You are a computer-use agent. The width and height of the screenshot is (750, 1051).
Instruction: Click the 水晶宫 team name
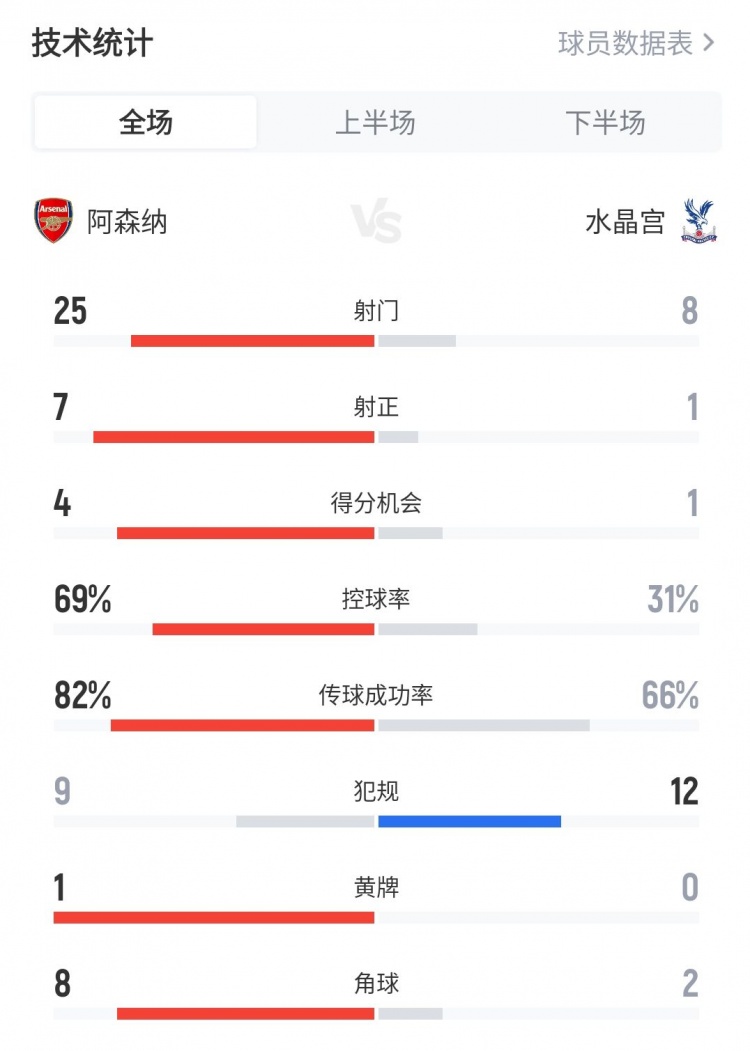click(x=625, y=222)
